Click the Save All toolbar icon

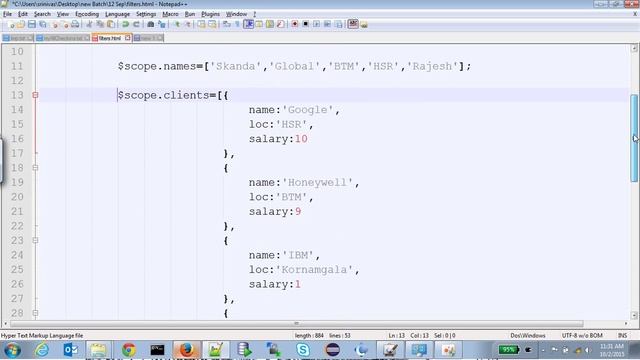[42, 24]
